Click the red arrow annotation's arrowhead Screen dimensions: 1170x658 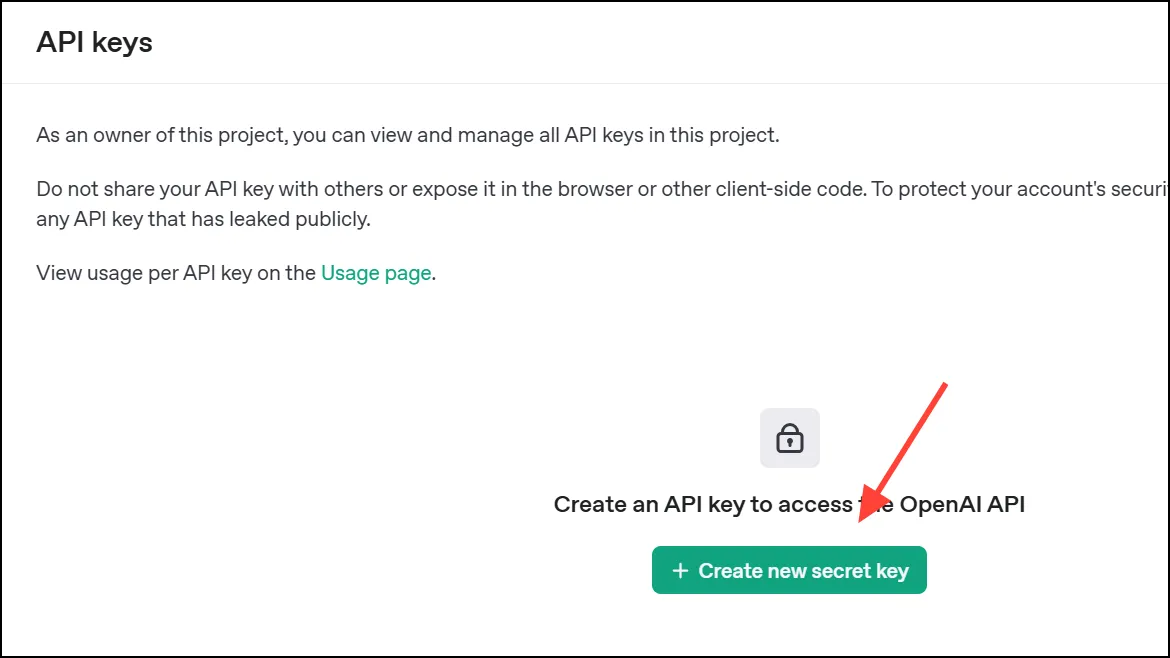tap(868, 510)
